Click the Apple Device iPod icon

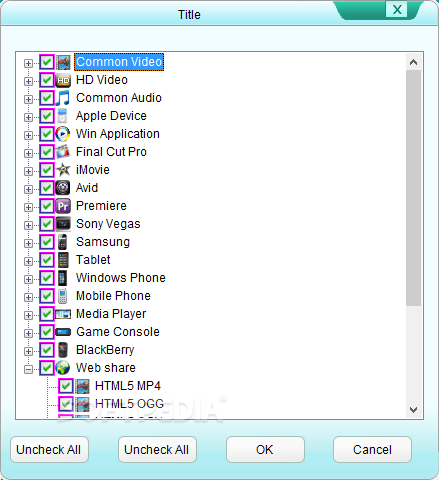point(63,116)
